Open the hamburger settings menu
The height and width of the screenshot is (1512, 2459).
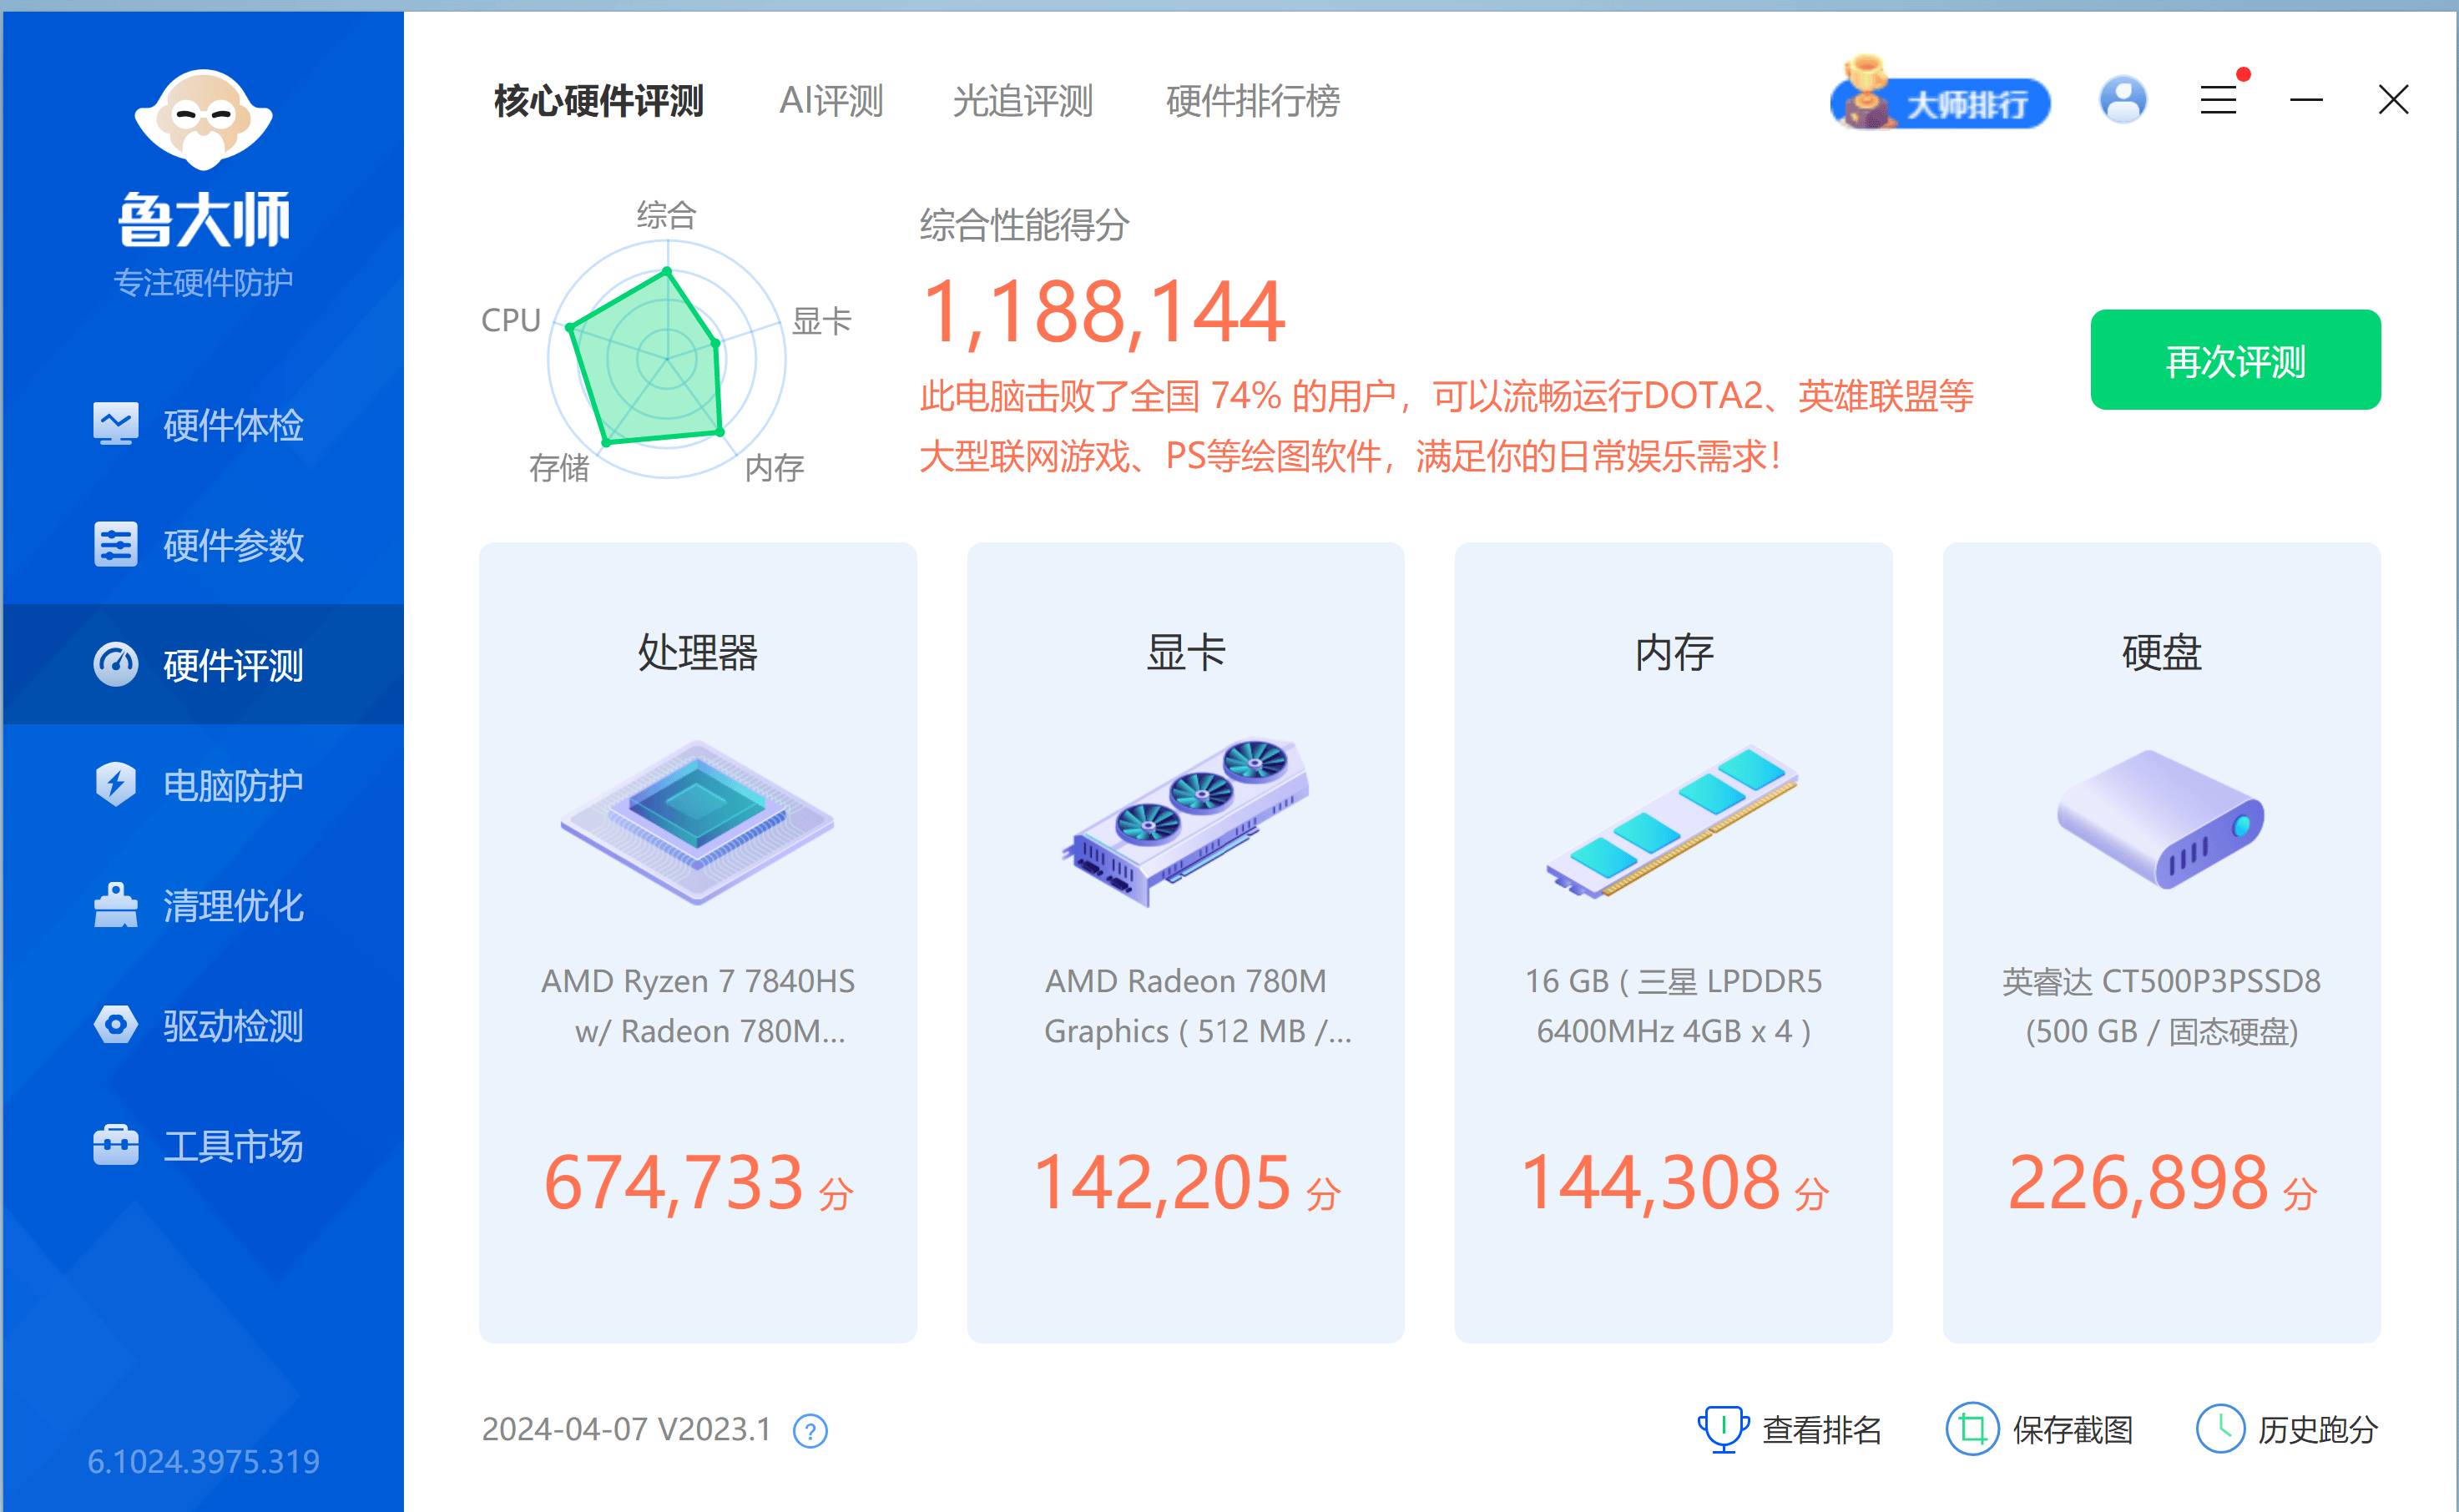tap(2217, 100)
